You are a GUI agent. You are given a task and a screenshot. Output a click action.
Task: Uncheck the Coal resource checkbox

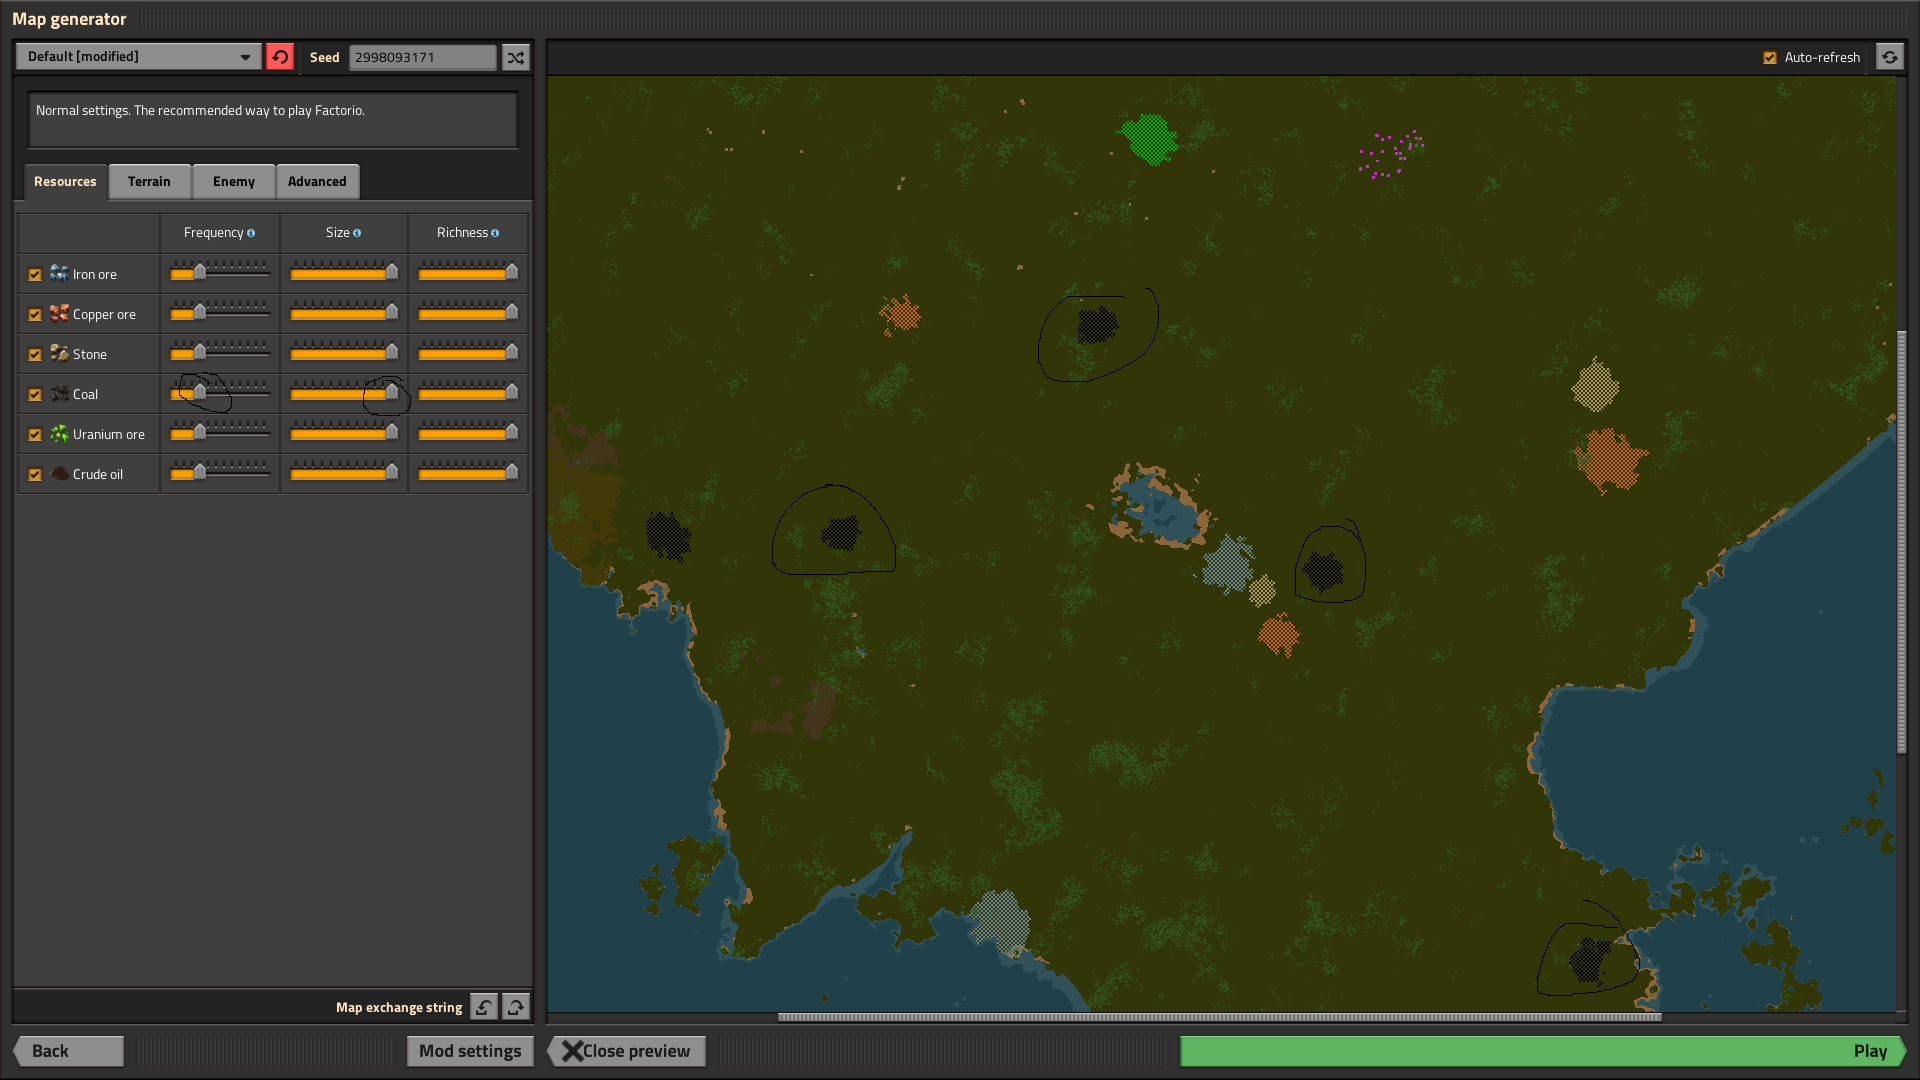coord(35,394)
